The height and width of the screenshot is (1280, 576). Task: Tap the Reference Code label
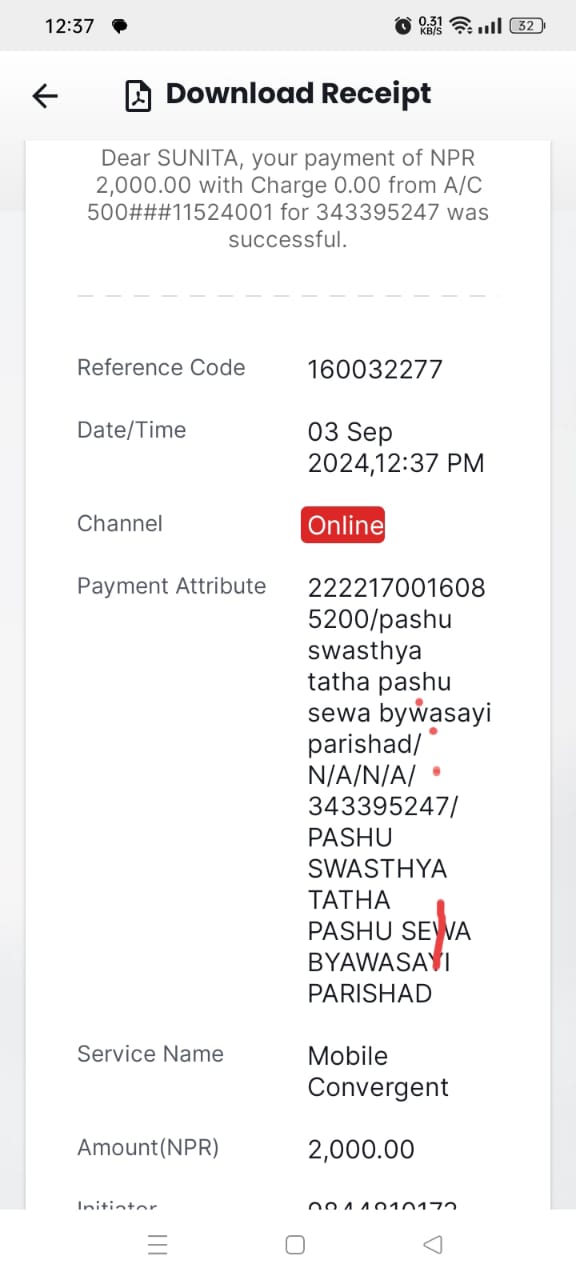161,368
